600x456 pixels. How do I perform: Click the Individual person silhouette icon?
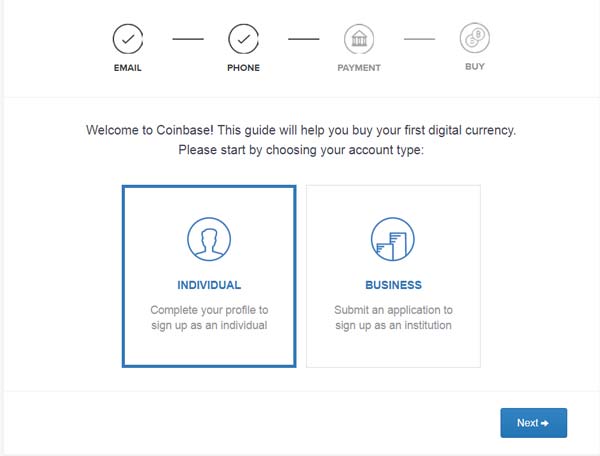209,240
